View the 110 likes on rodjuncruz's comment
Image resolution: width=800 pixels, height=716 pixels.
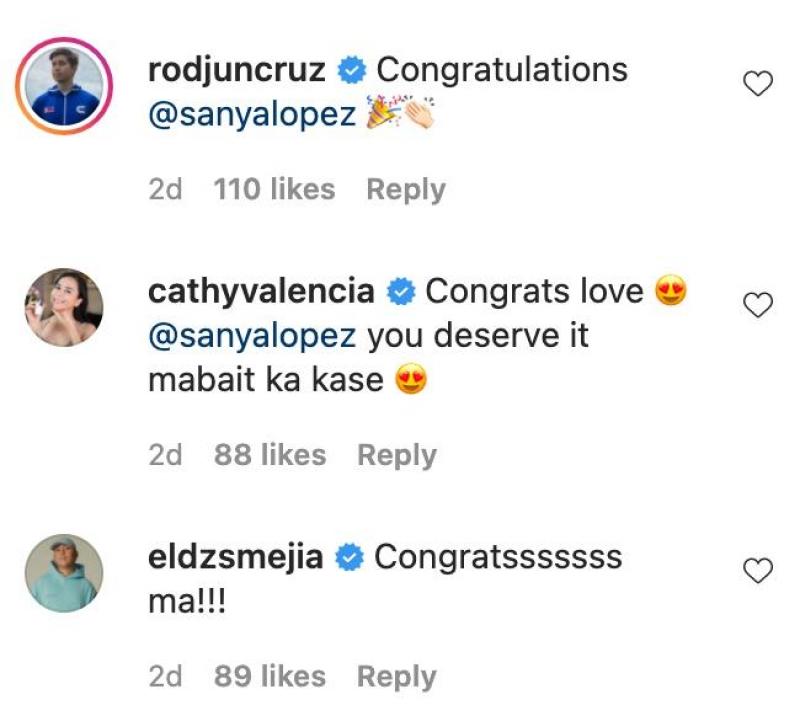pos(274,189)
